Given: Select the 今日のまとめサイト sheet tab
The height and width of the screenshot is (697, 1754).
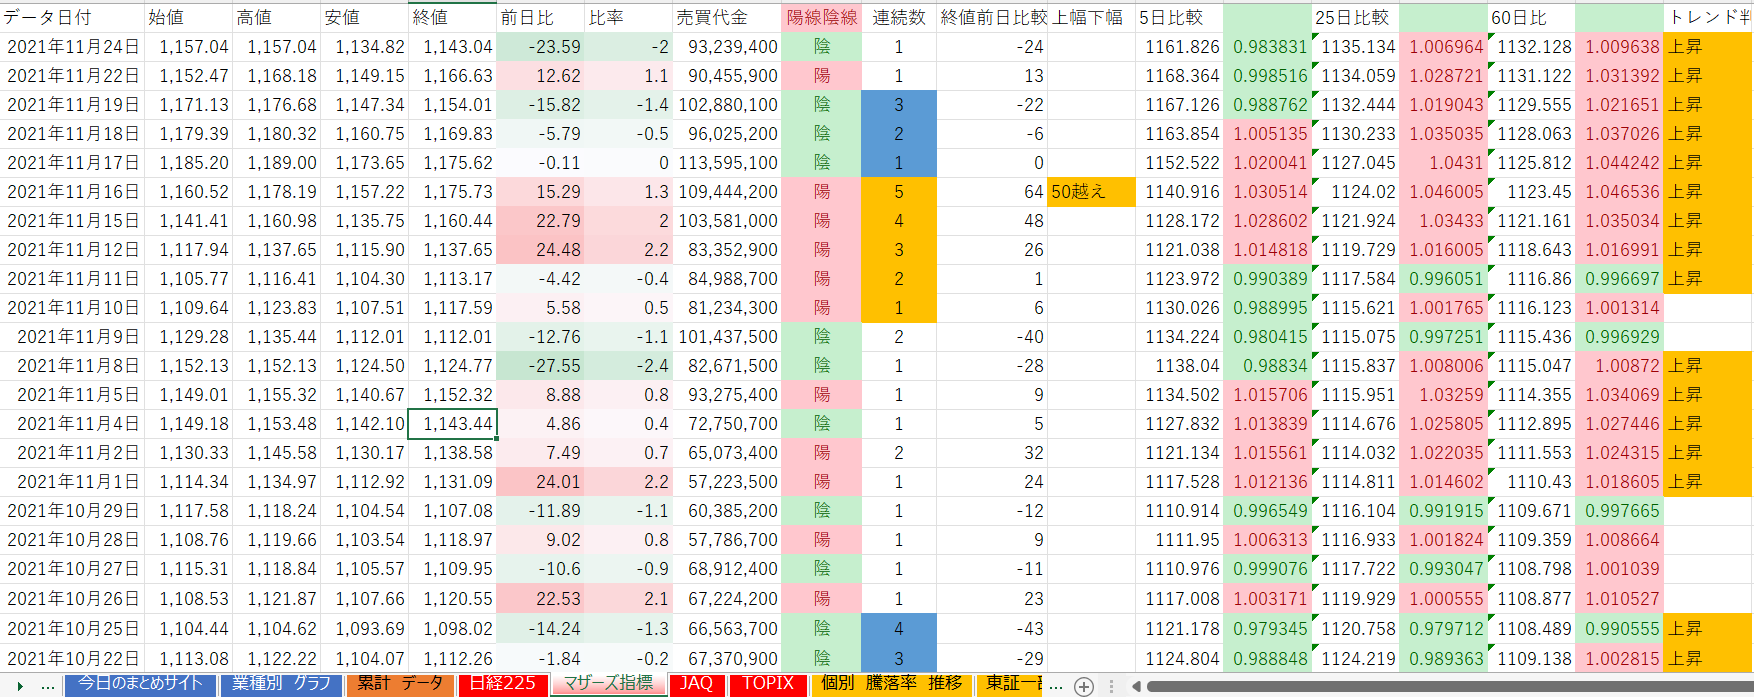Looking at the screenshot, I should pyautogui.click(x=140, y=684).
